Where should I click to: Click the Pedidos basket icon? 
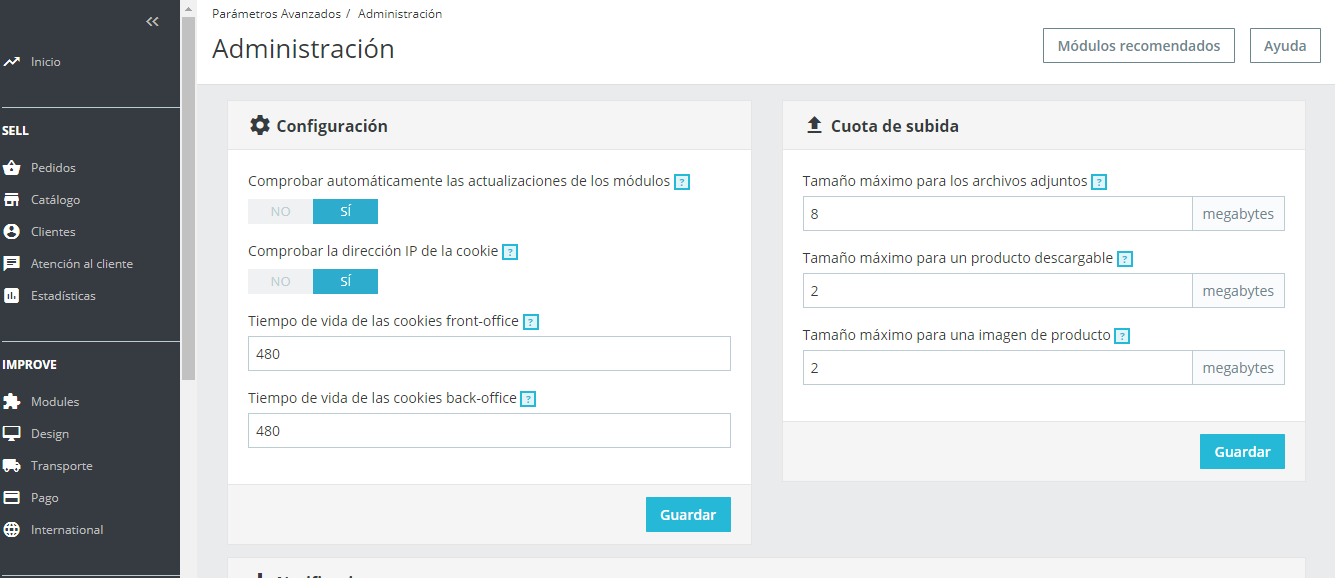pyautogui.click(x=12, y=168)
